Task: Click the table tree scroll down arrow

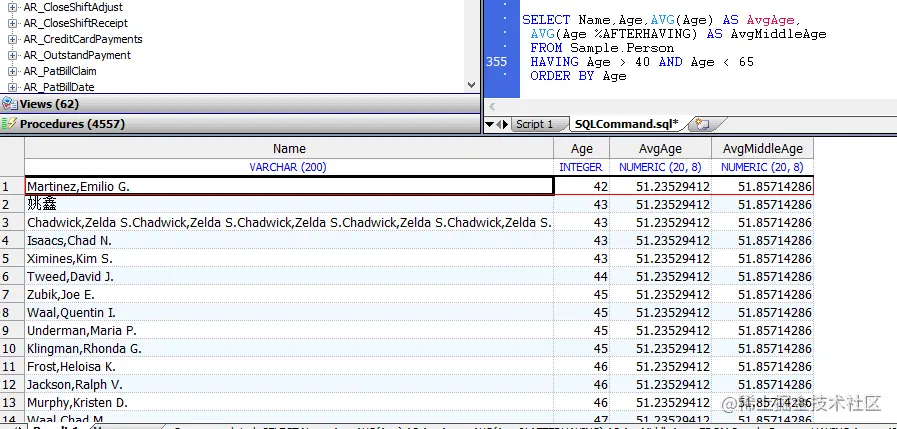Action: tap(471, 85)
